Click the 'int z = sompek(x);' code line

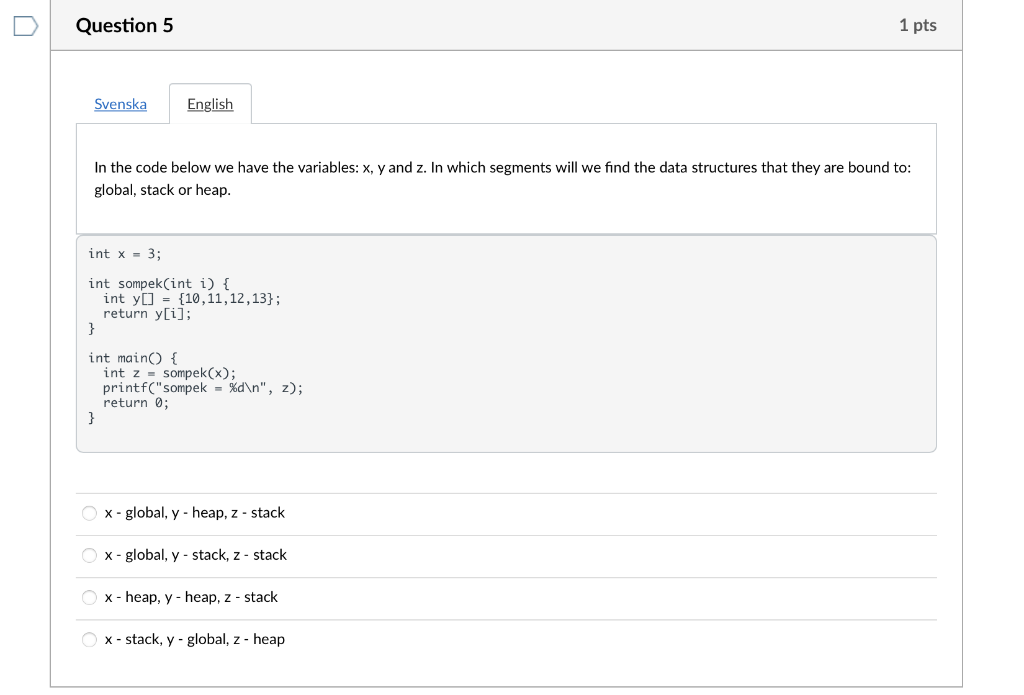[x=169, y=373]
